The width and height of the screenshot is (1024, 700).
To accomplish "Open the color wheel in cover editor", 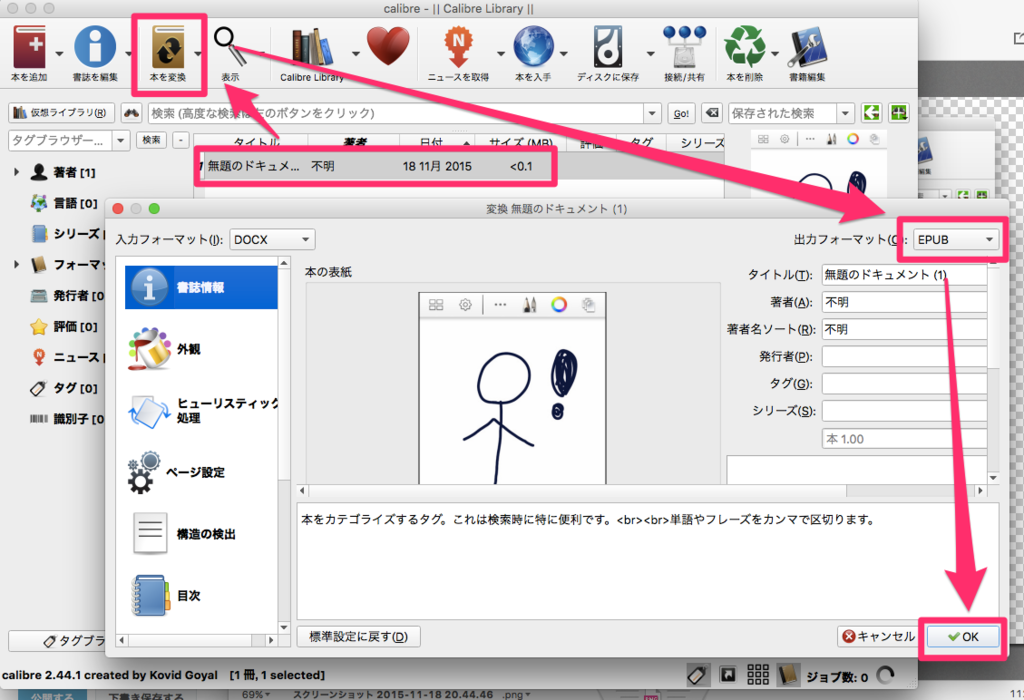I will tap(558, 305).
